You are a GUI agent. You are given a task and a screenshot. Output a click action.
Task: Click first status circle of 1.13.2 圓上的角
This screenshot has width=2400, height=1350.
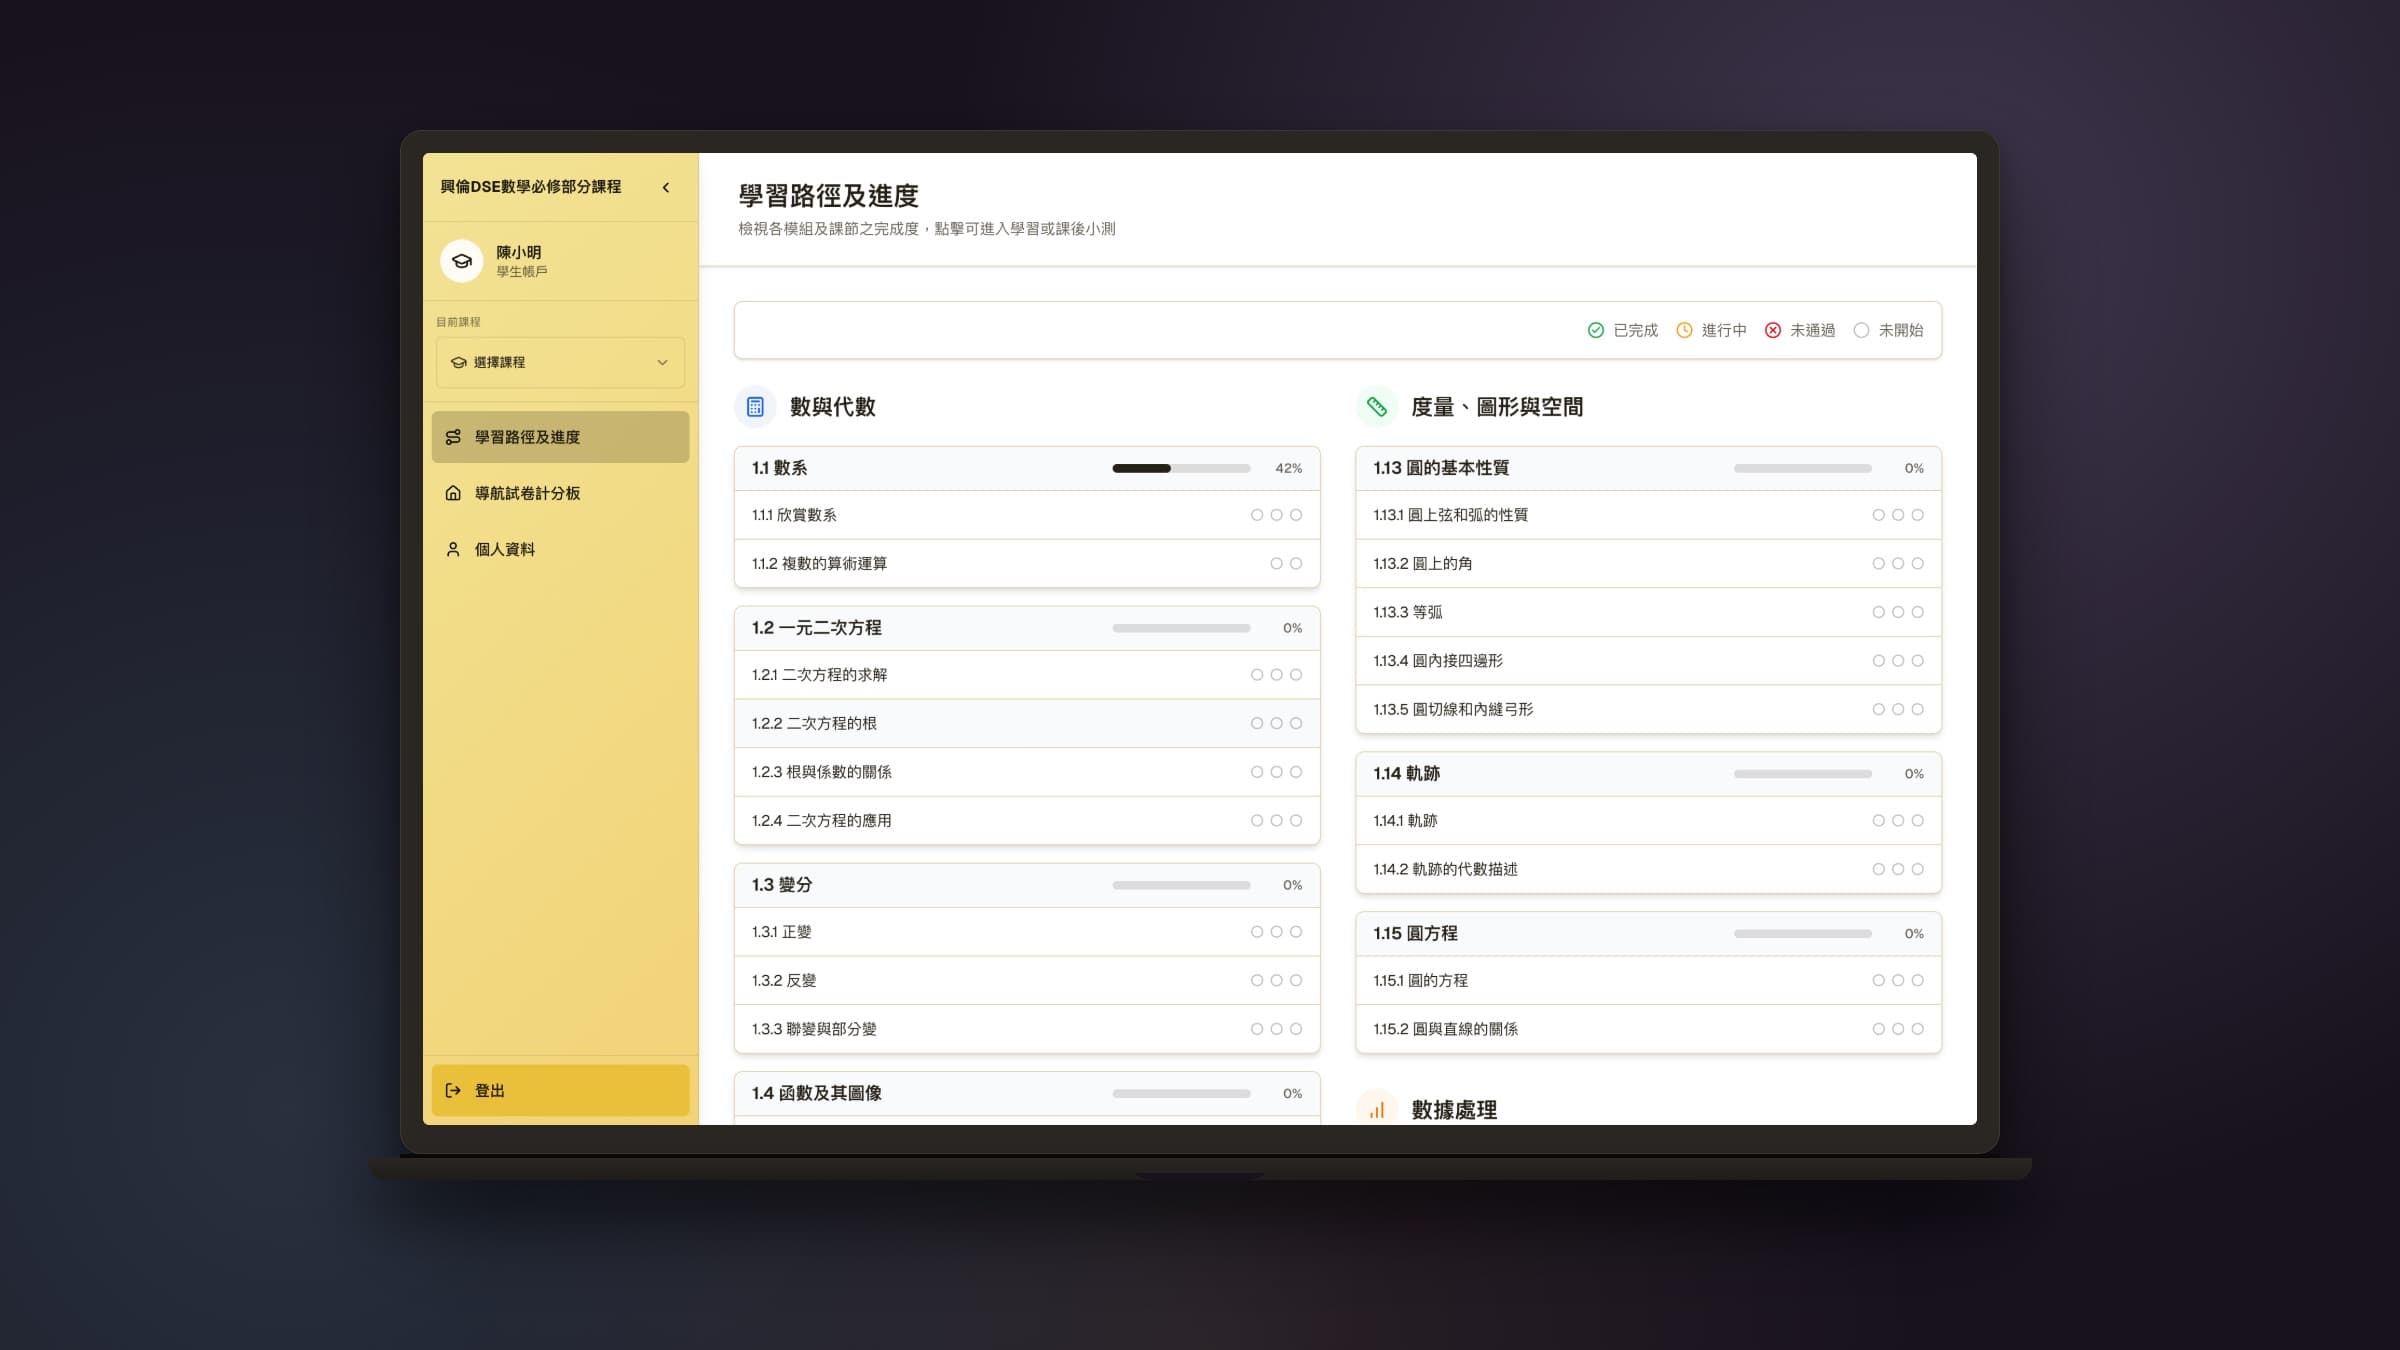[x=1878, y=564]
